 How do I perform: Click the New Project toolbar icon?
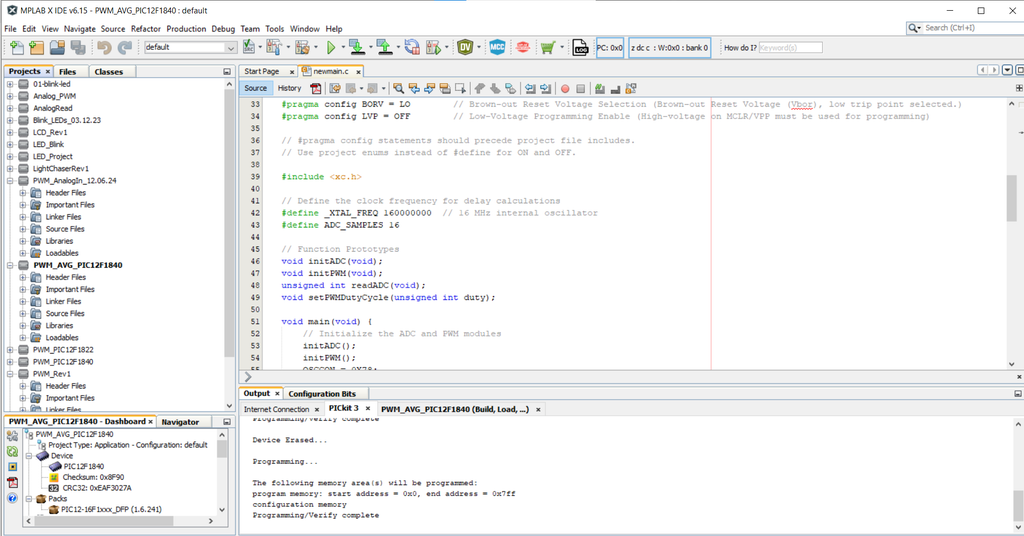37,47
